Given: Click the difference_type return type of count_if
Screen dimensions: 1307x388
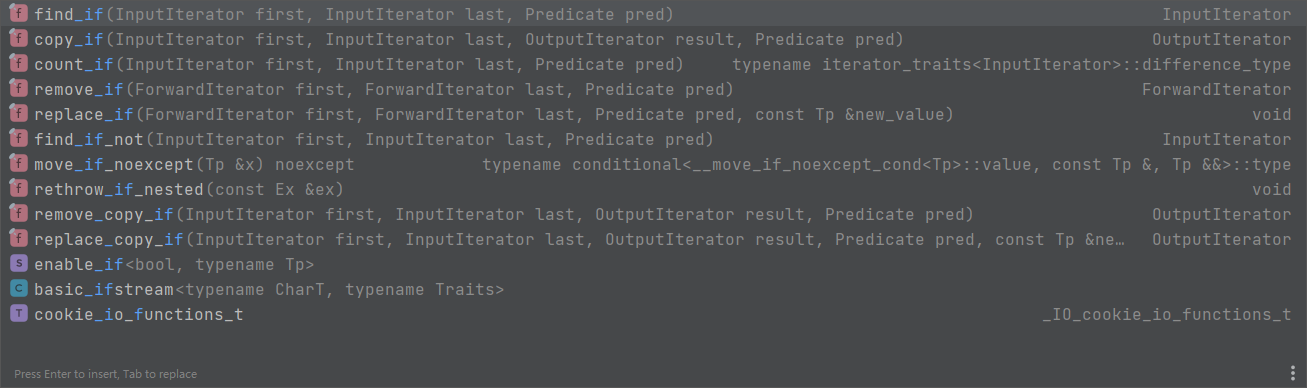Looking at the screenshot, I should coord(1012,65).
